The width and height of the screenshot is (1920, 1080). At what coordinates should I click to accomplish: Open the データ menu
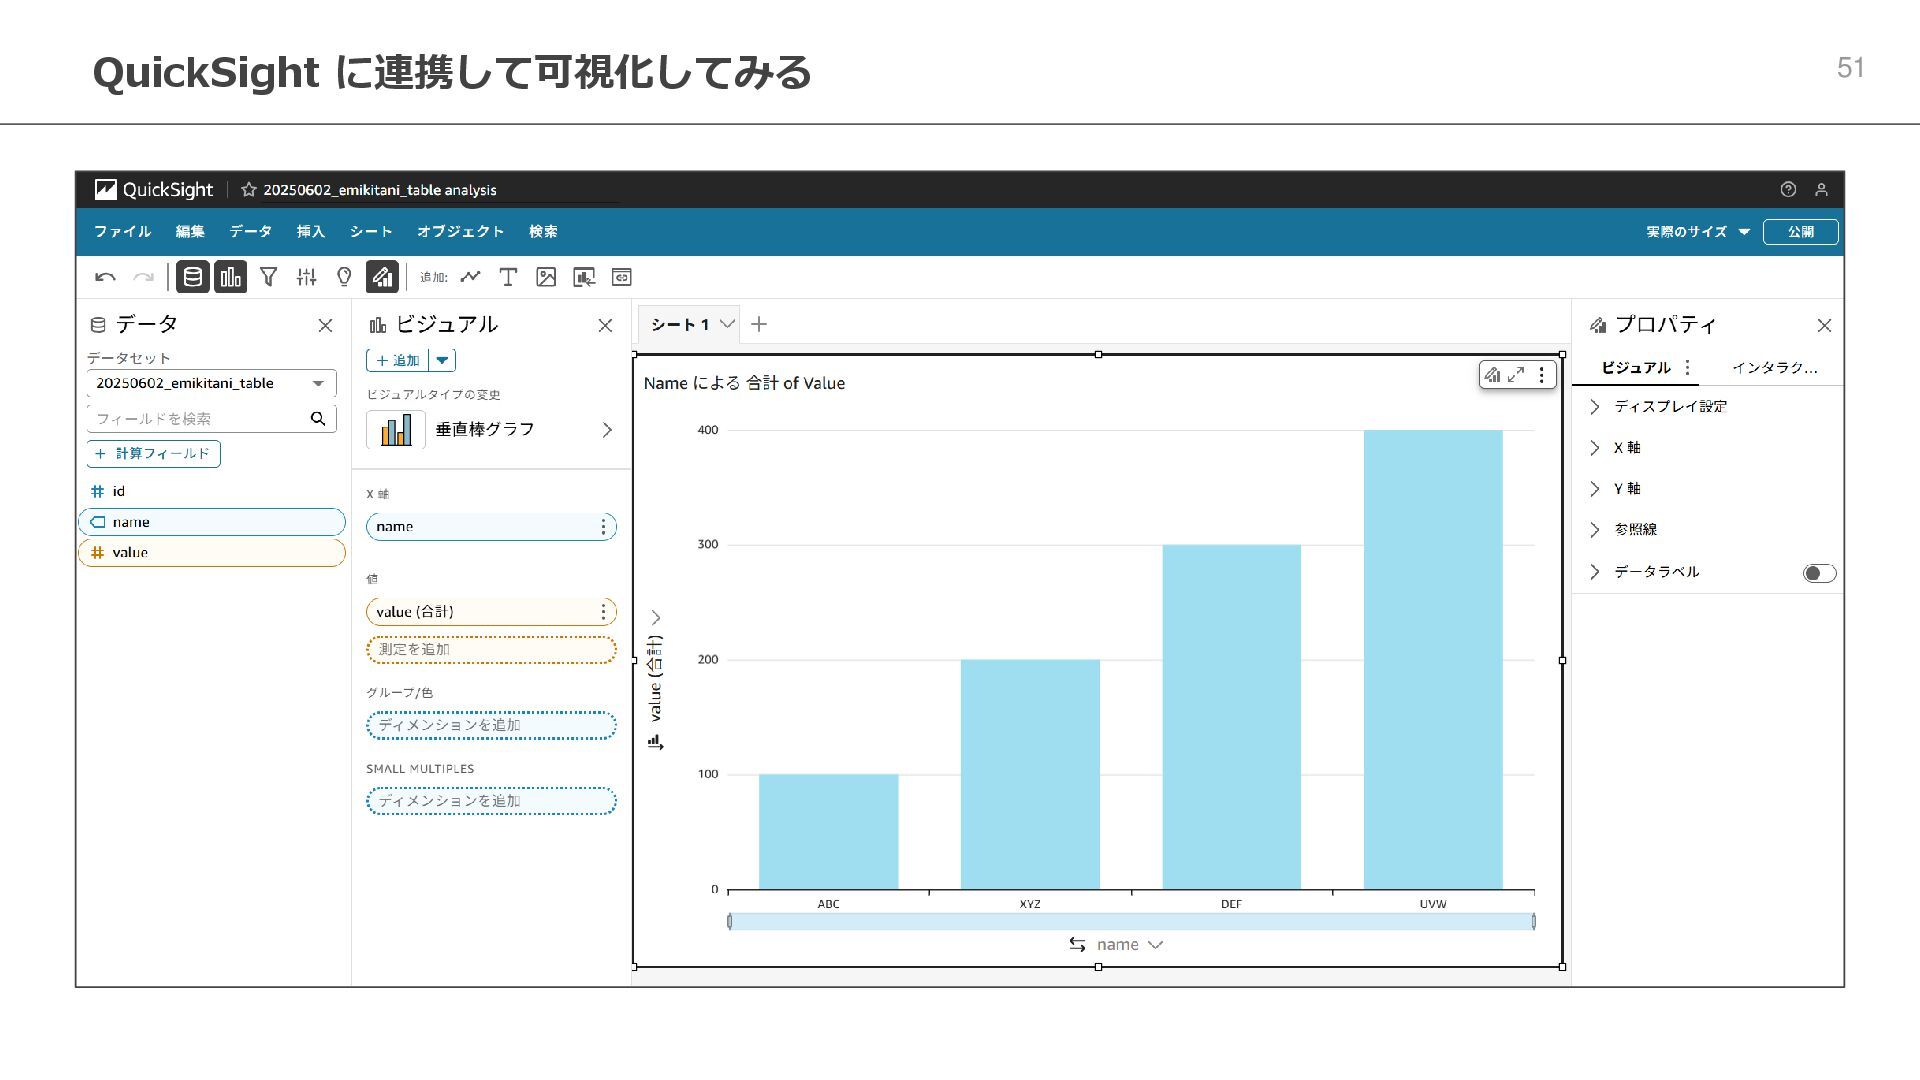click(x=250, y=231)
